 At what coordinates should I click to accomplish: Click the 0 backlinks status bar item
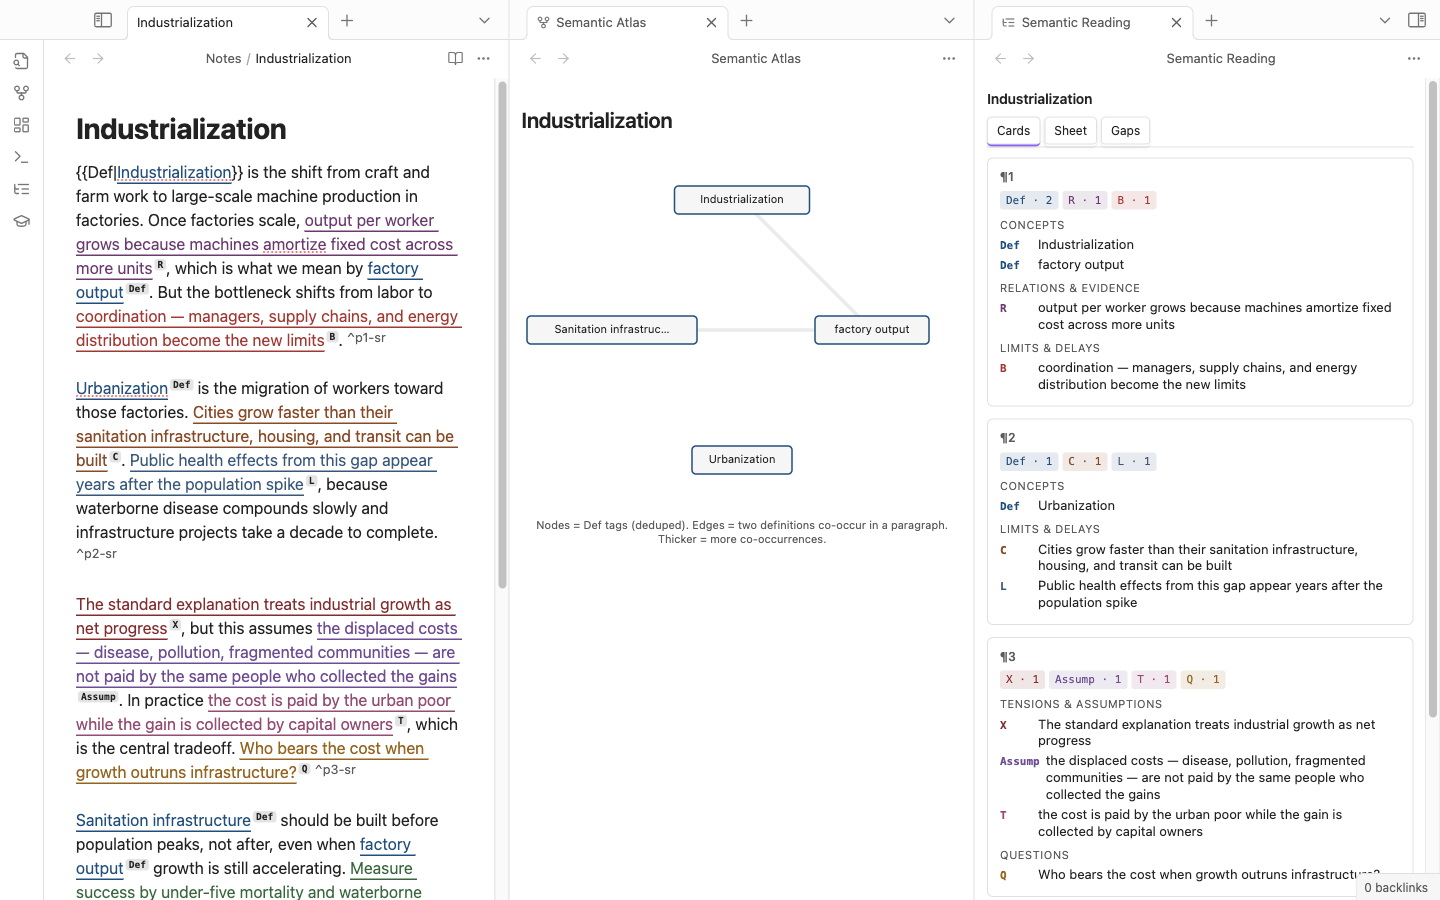coord(1396,888)
